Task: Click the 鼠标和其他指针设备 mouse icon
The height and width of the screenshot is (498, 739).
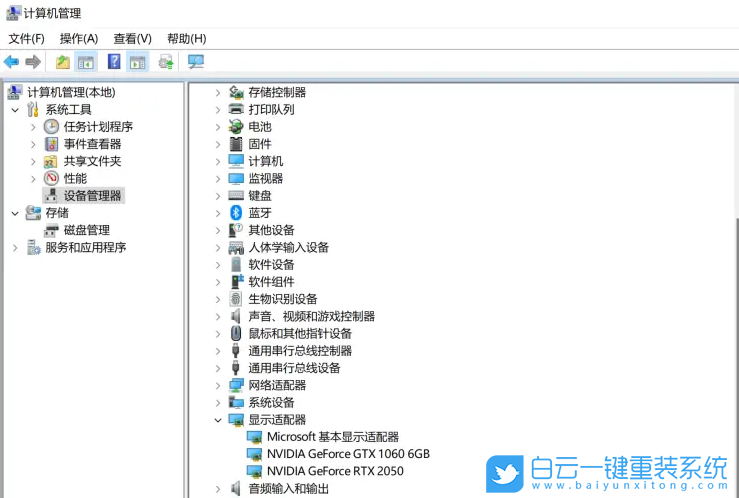Action: coord(236,334)
